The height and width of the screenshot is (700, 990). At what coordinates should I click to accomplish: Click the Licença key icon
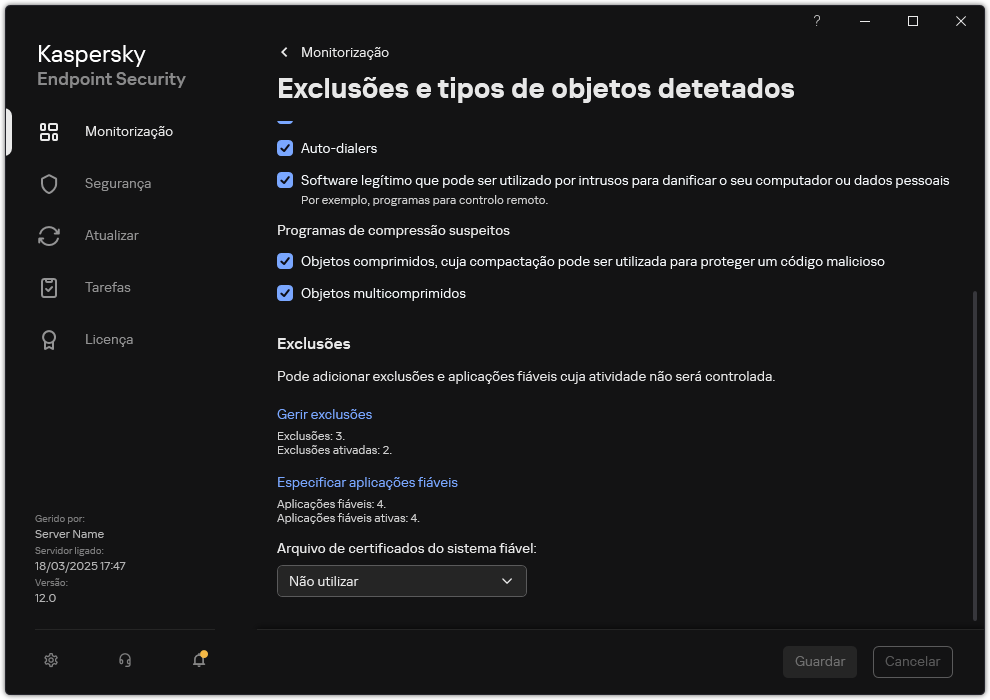point(48,339)
